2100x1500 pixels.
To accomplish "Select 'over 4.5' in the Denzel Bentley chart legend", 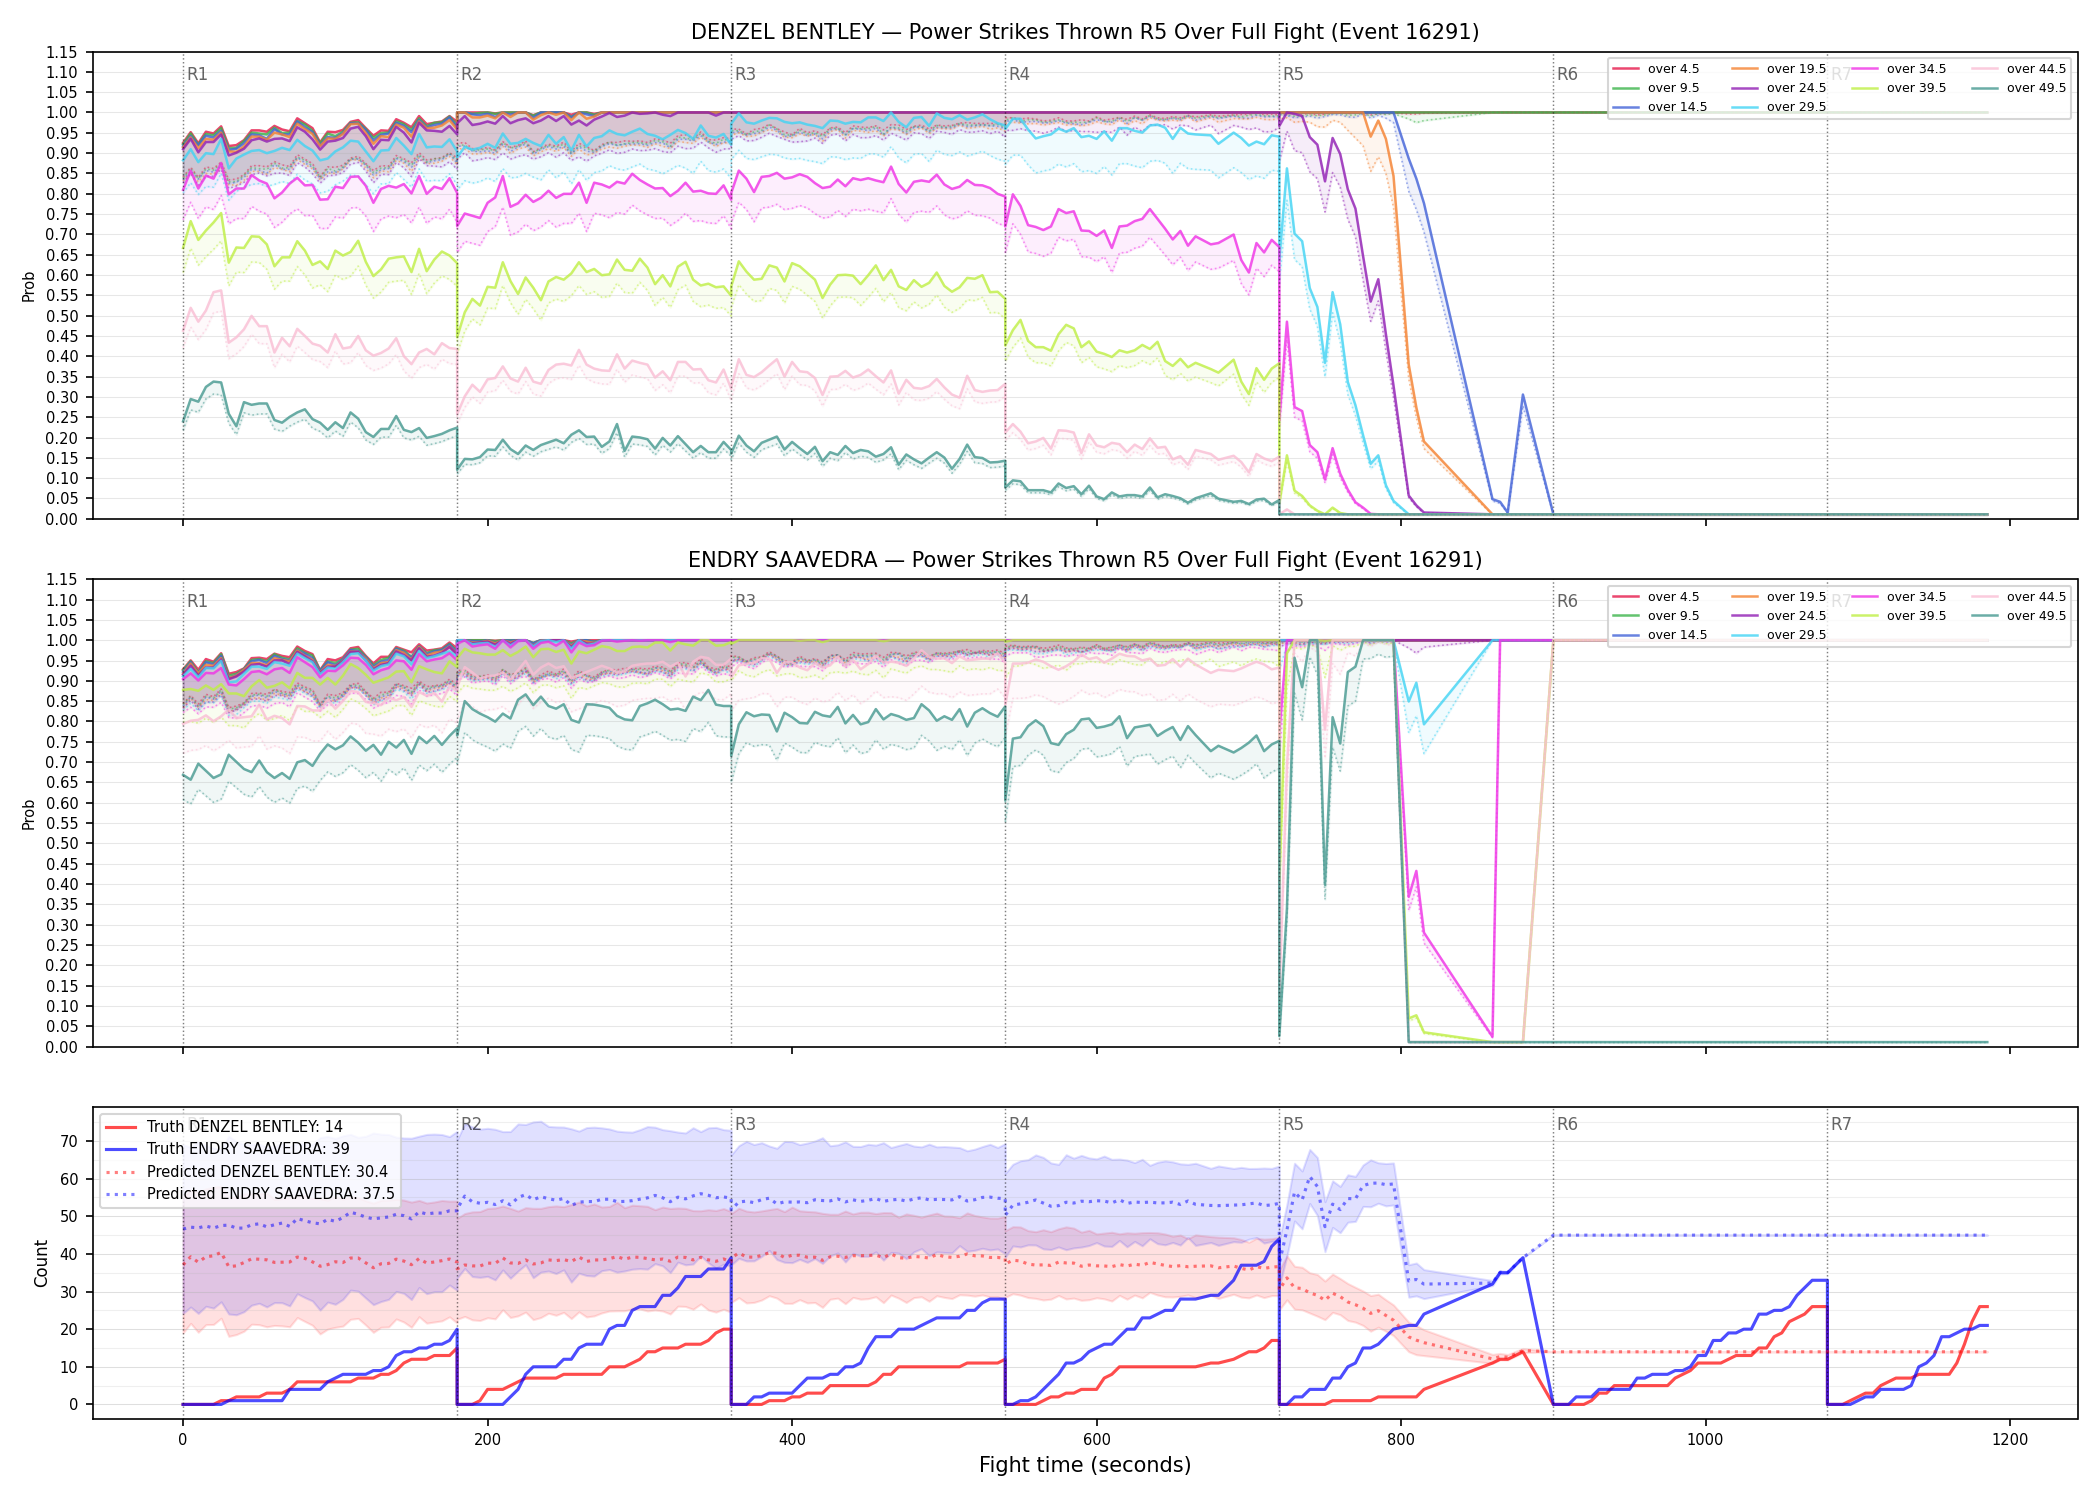I will 1656,69.
